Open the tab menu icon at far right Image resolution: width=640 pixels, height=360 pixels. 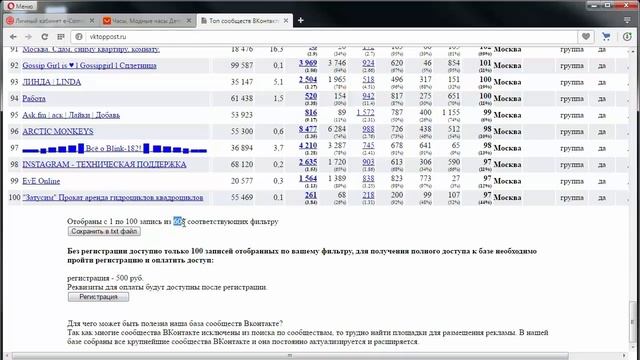click(x=627, y=20)
